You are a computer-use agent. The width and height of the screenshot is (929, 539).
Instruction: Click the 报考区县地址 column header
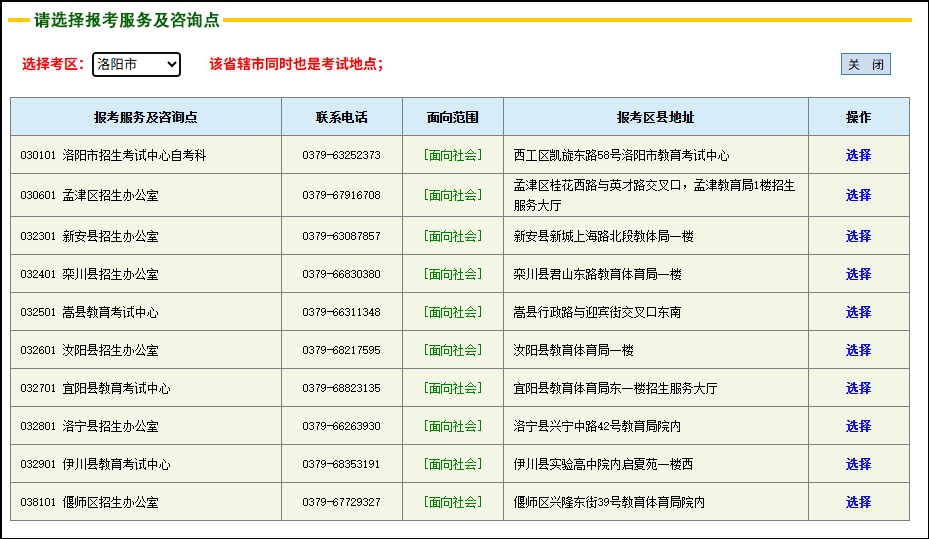pos(655,117)
